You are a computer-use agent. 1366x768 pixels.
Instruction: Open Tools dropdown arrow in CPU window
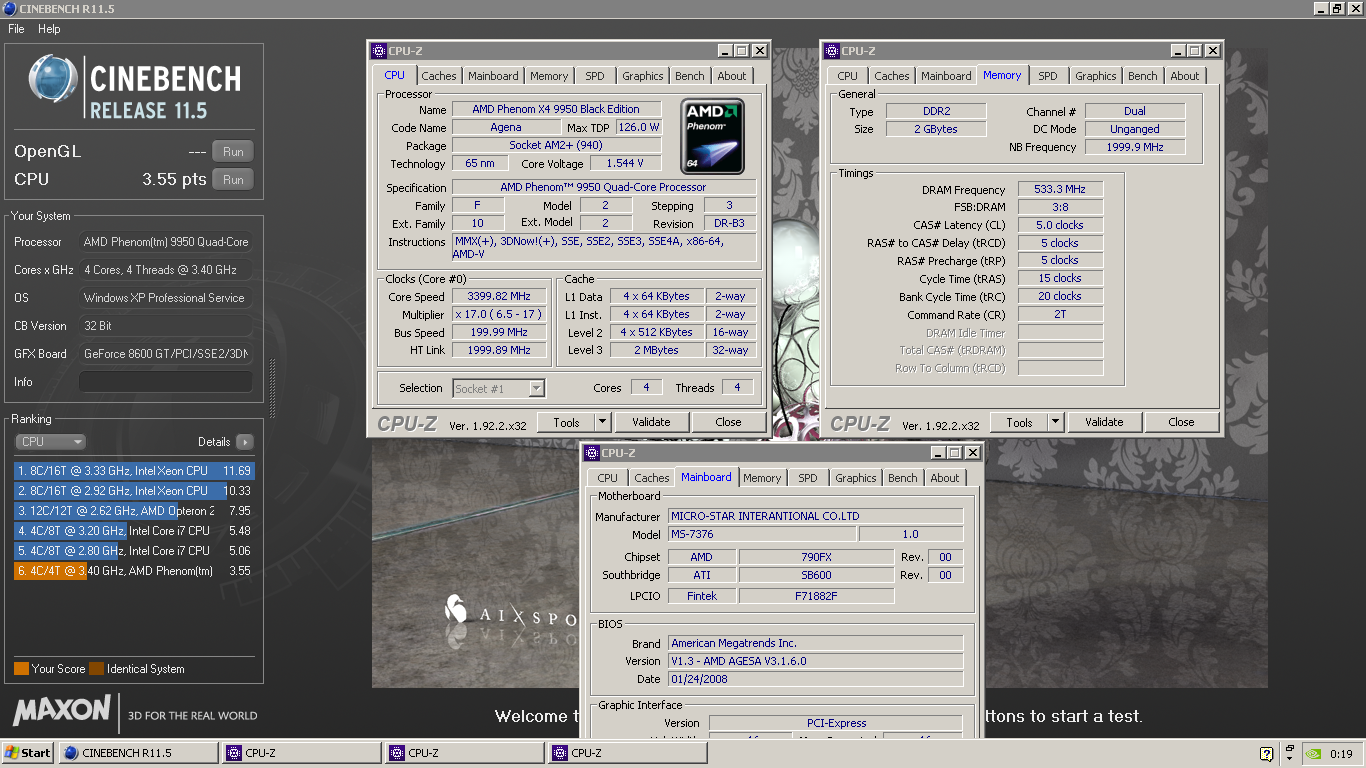(x=603, y=422)
